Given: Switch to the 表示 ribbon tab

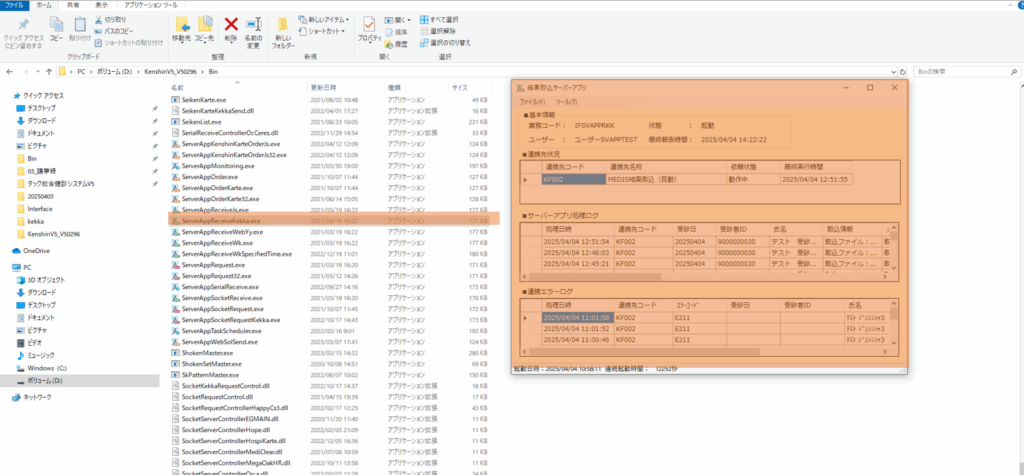Looking at the screenshot, I should click(x=102, y=5).
